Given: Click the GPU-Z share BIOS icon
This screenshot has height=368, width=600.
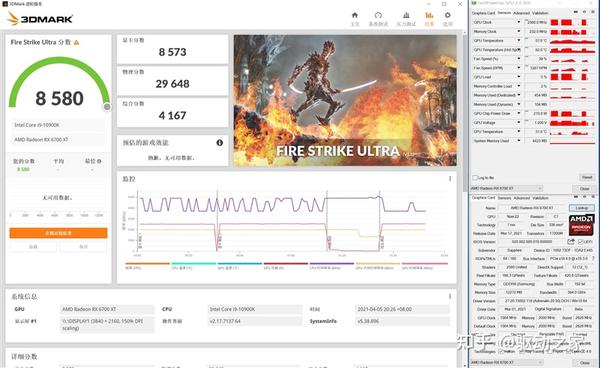Looking at the screenshot, I should (x=571, y=241).
